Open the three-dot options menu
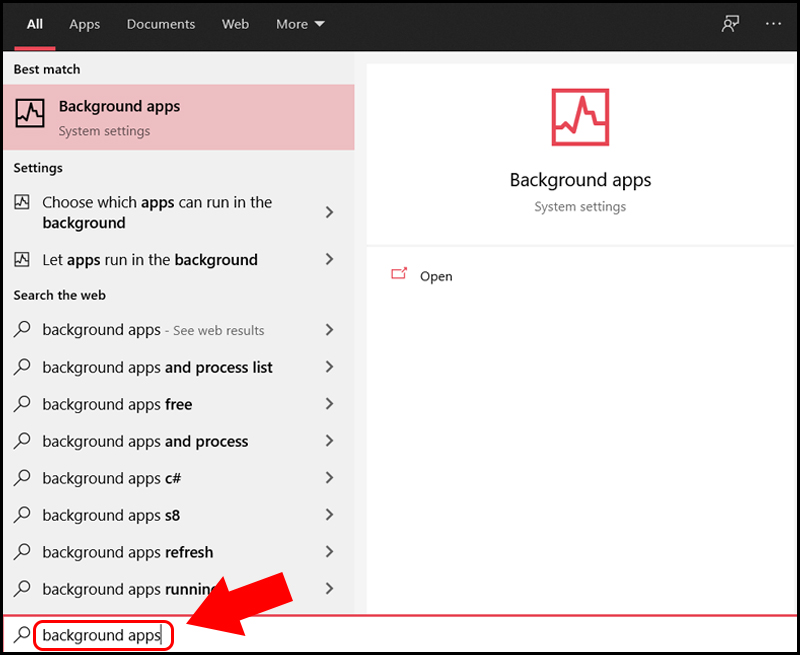 tap(773, 24)
